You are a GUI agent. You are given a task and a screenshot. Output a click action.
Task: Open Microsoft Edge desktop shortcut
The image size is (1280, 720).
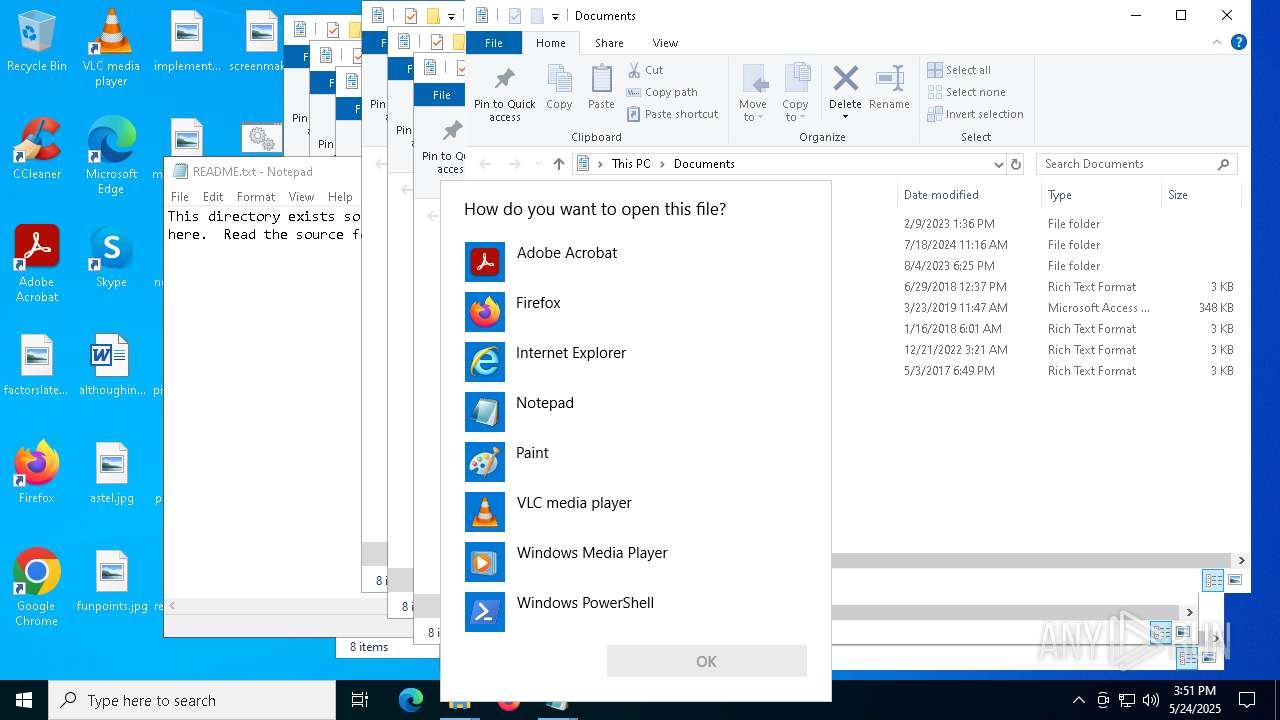pos(111,156)
